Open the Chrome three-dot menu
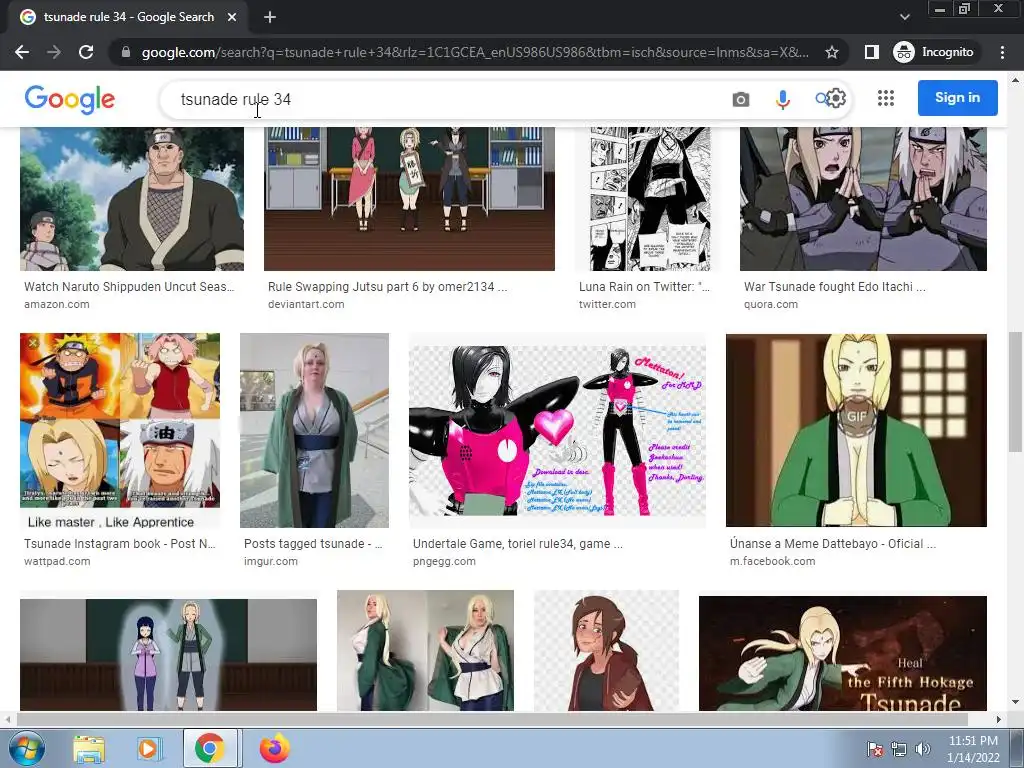 click(x=1002, y=52)
